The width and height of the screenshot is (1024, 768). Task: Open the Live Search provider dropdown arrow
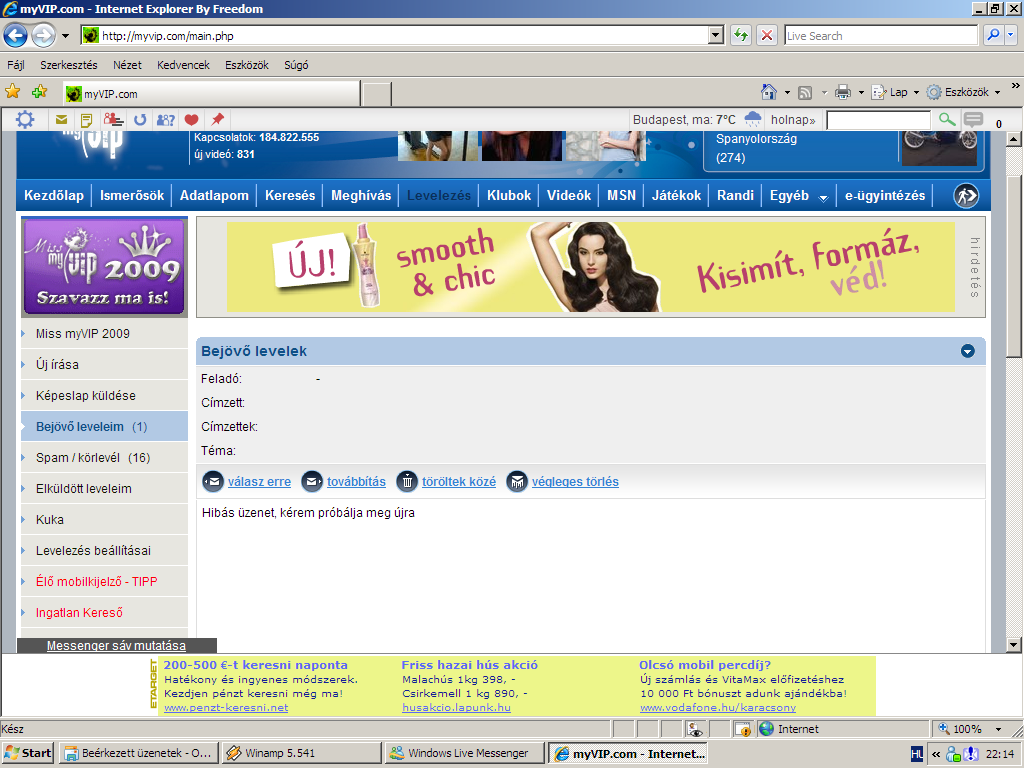click(x=1012, y=35)
